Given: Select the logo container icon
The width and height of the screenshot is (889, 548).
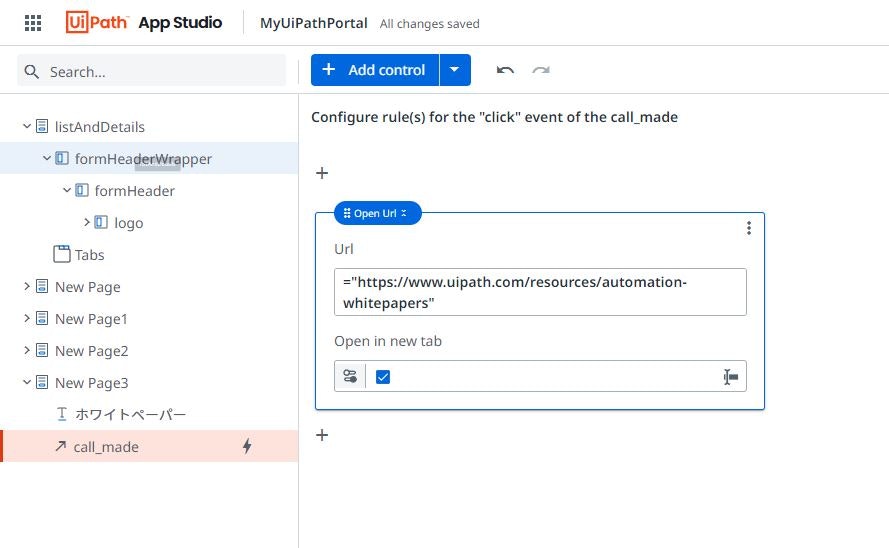Looking at the screenshot, I should click(101, 222).
